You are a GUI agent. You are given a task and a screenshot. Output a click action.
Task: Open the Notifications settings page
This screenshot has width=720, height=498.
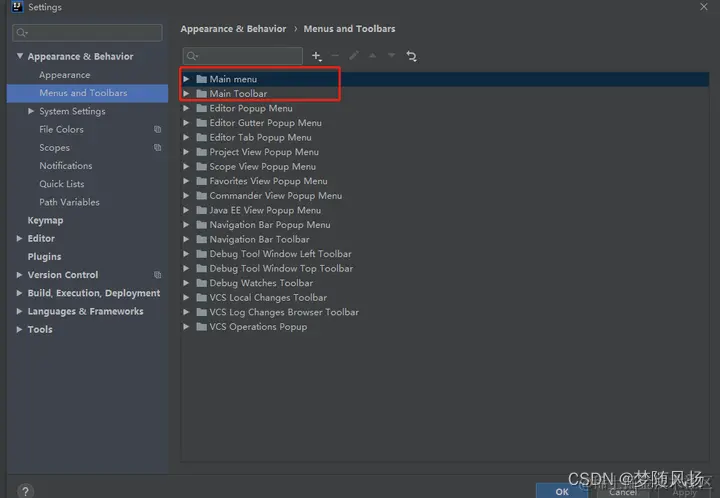coord(66,166)
